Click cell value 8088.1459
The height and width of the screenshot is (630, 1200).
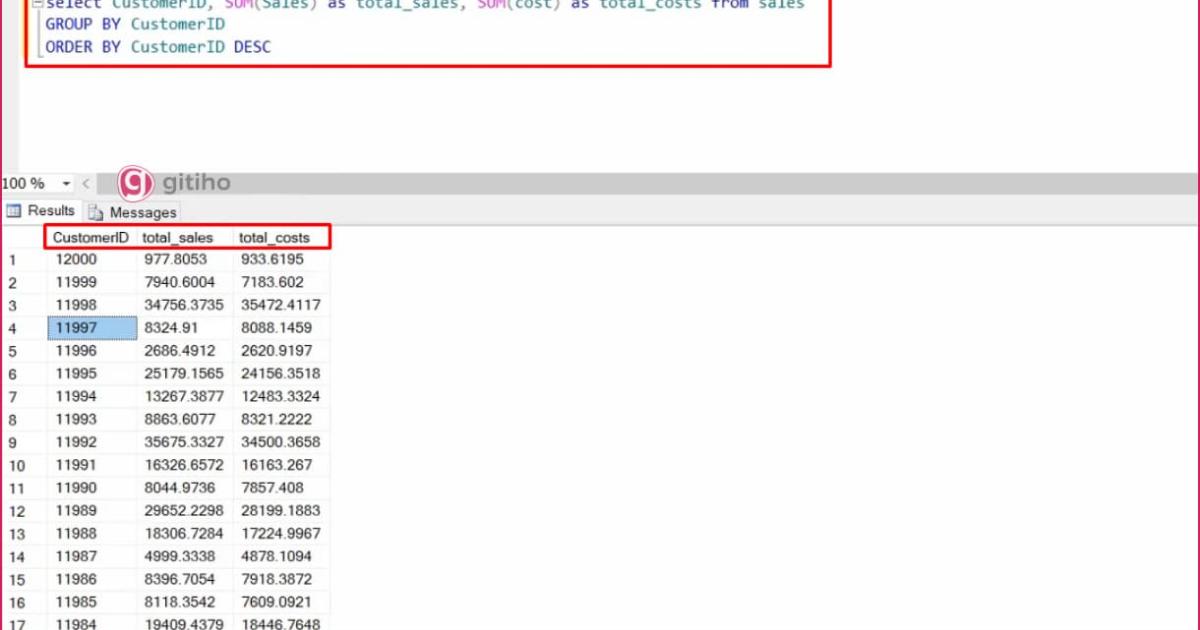[x=281, y=328]
